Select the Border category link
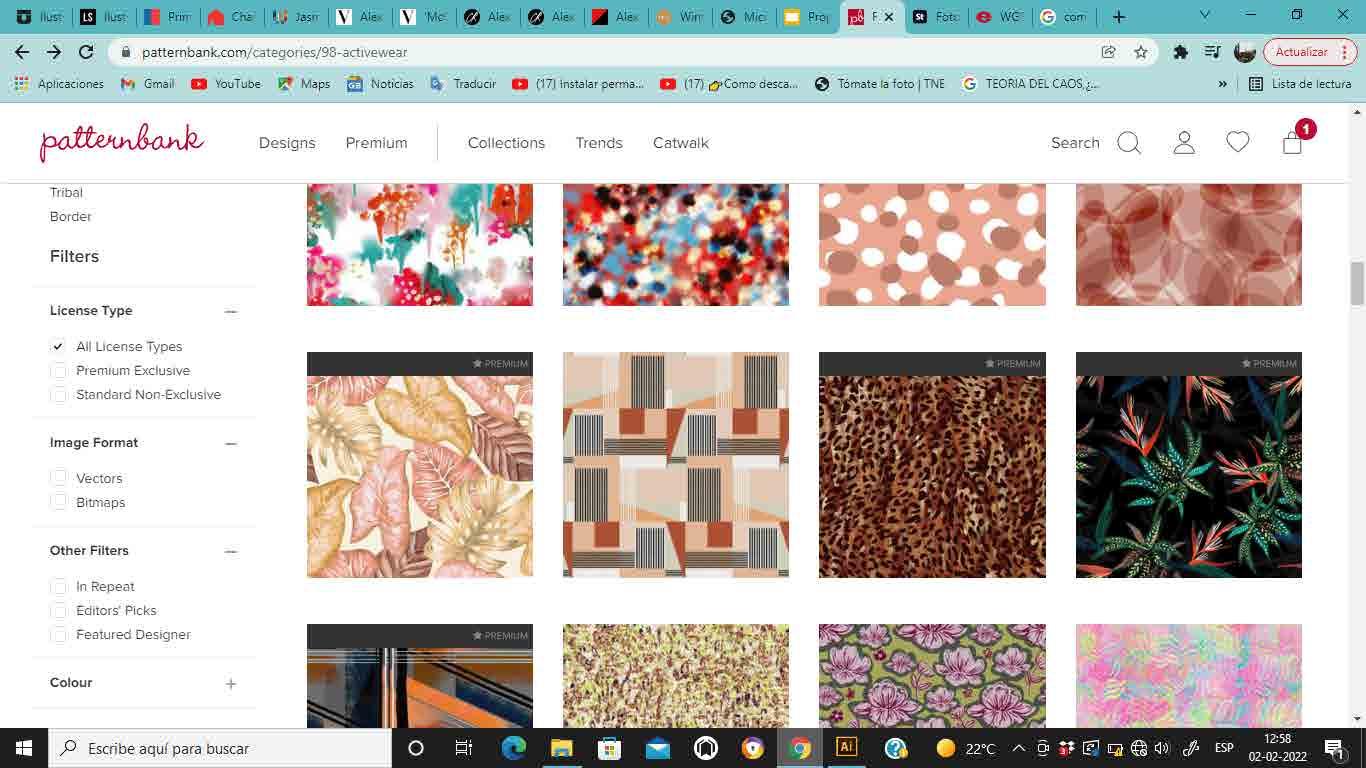Image resolution: width=1366 pixels, height=768 pixels. click(71, 216)
